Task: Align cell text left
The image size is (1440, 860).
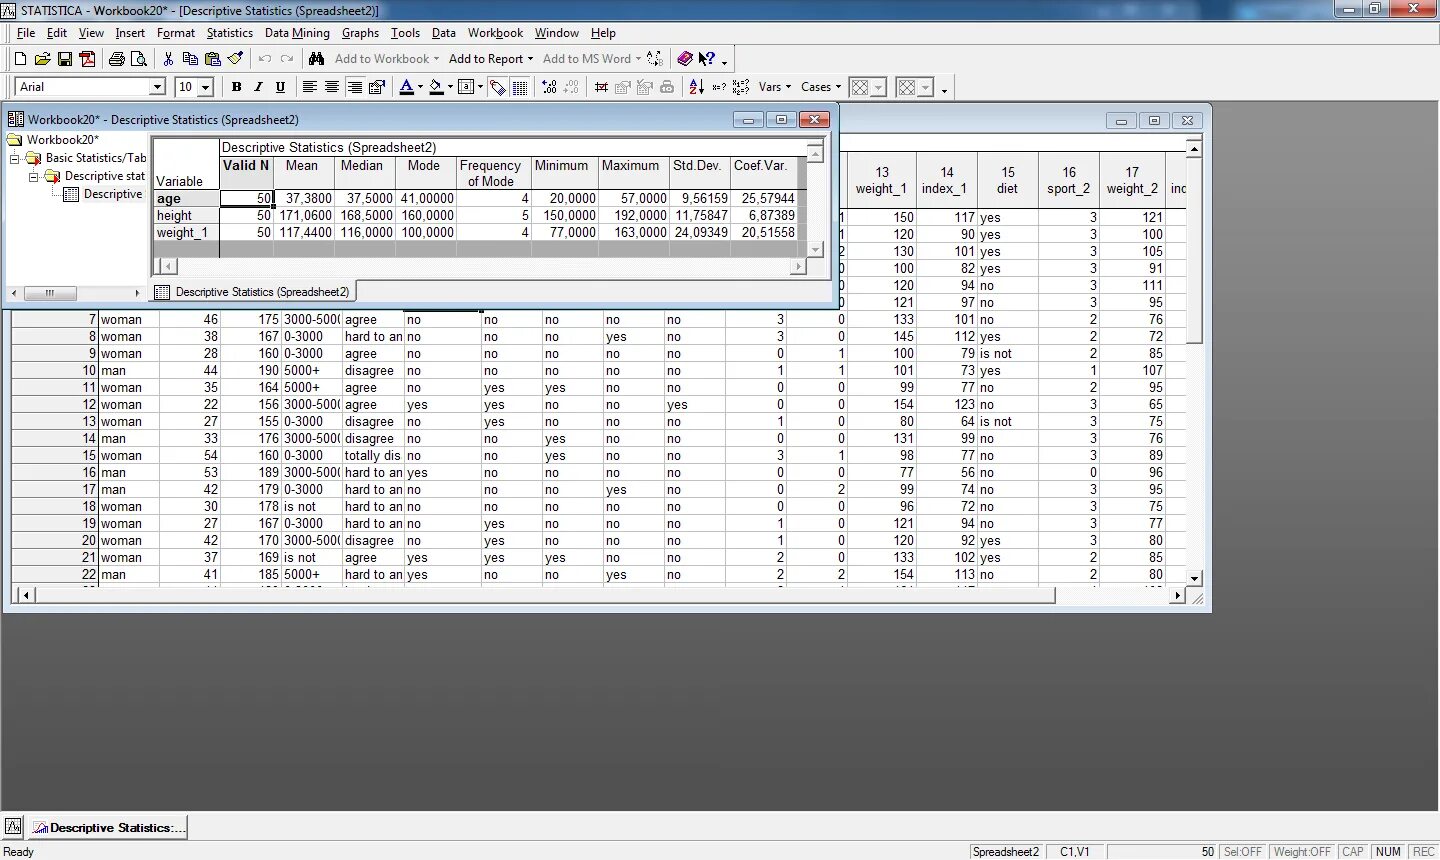Action: pyautogui.click(x=310, y=87)
